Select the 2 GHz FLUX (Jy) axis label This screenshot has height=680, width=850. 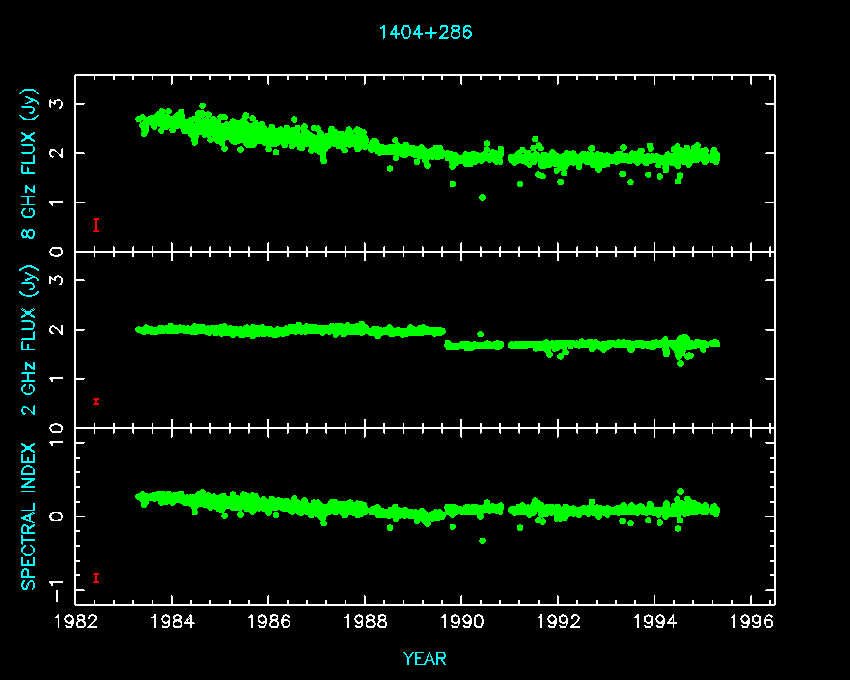tap(29, 340)
